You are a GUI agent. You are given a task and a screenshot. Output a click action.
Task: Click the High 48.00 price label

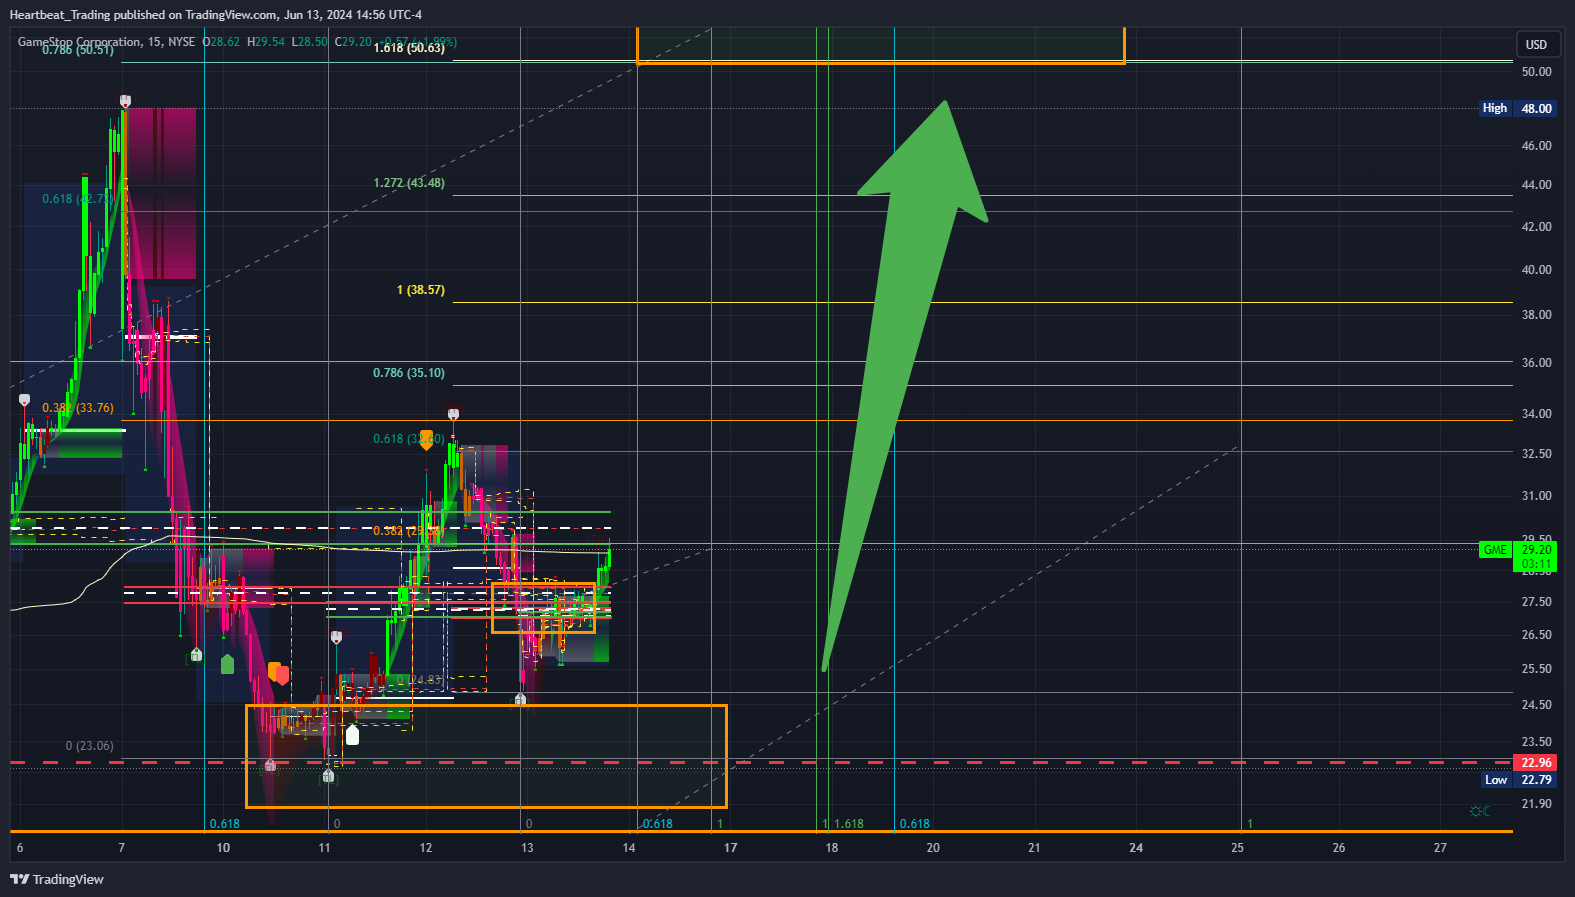click(1517, 108)
